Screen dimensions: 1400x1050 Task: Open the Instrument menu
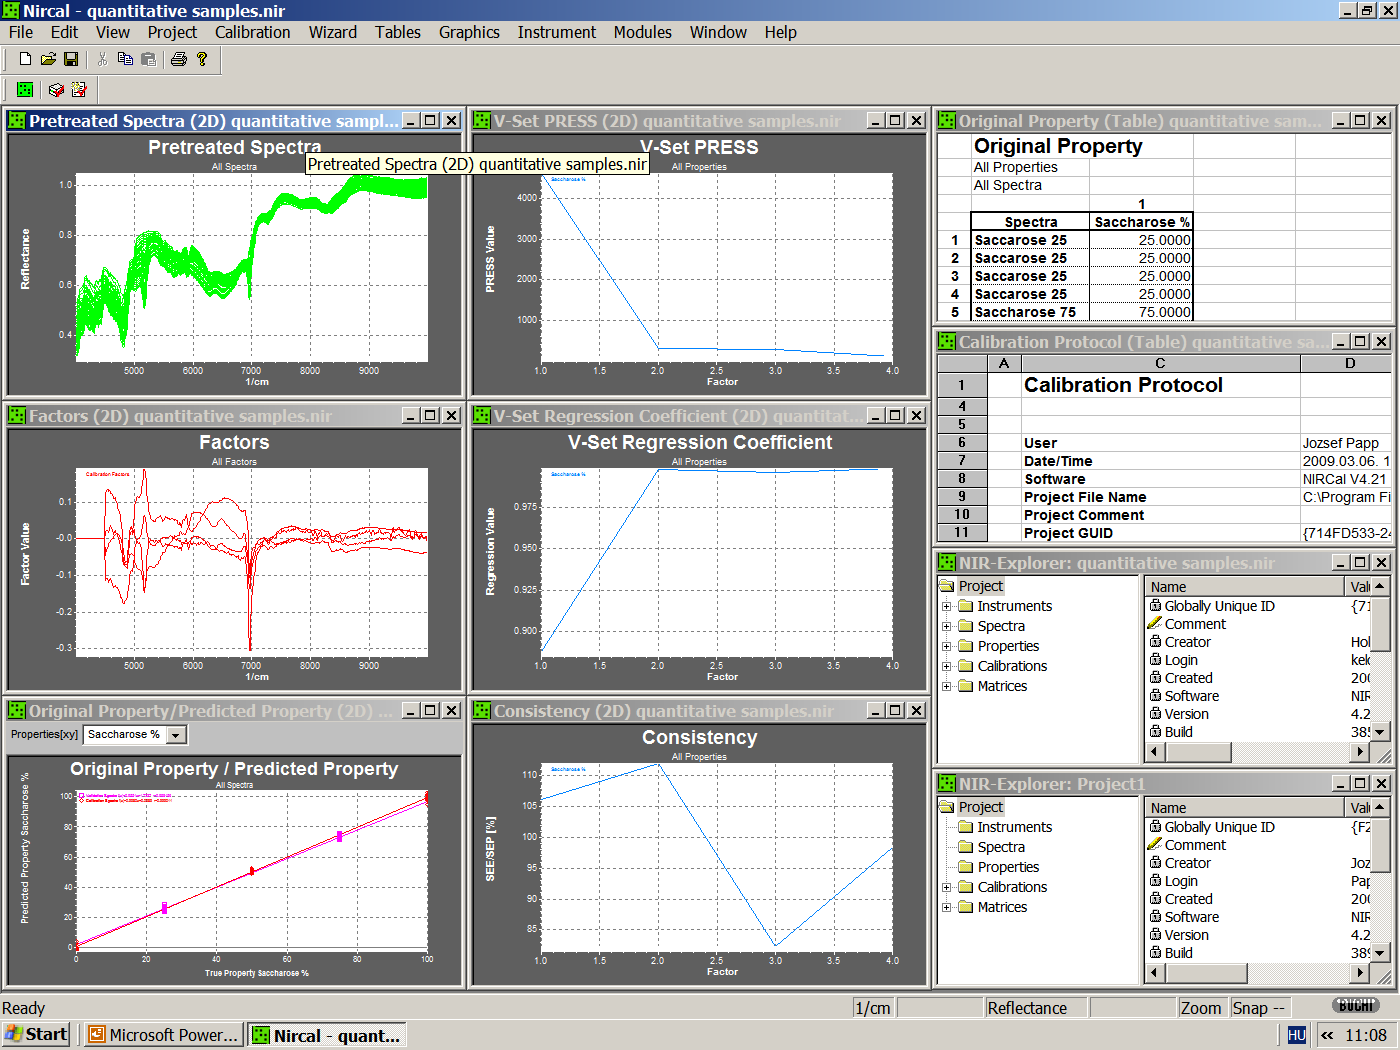pyautogui.click(x=557, y=32)
